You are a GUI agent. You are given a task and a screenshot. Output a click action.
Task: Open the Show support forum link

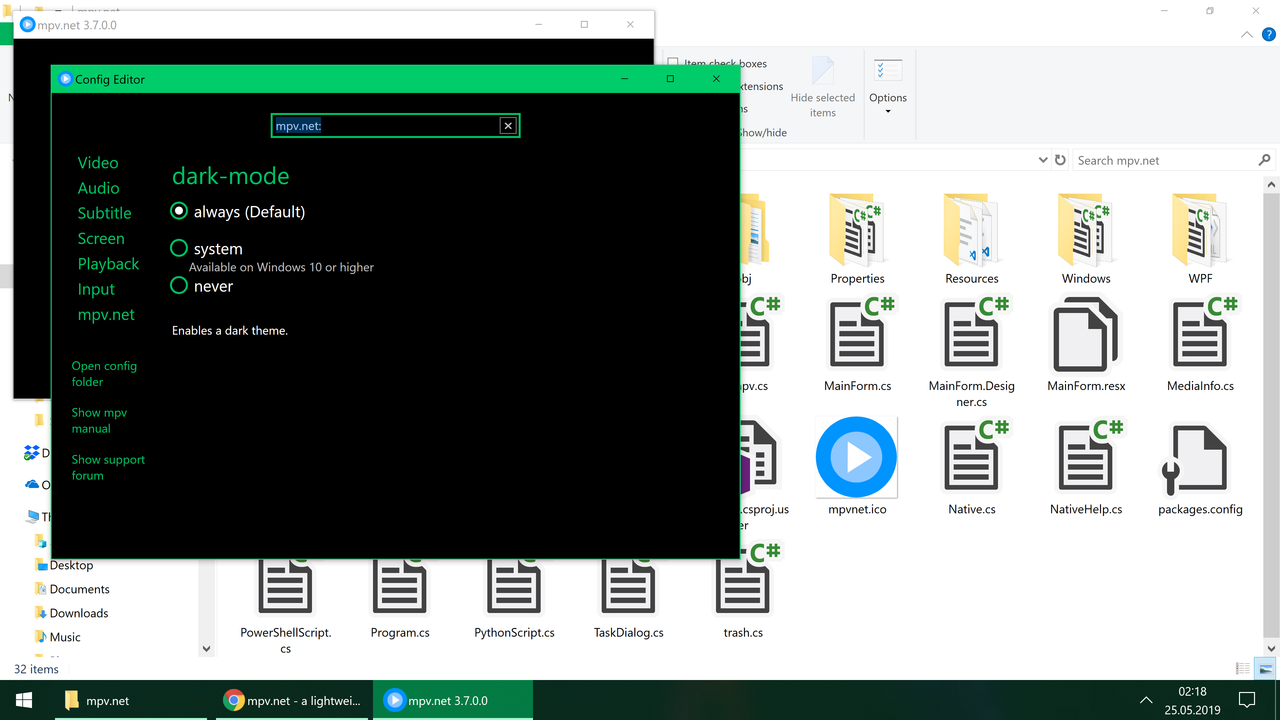coord(108,467)
